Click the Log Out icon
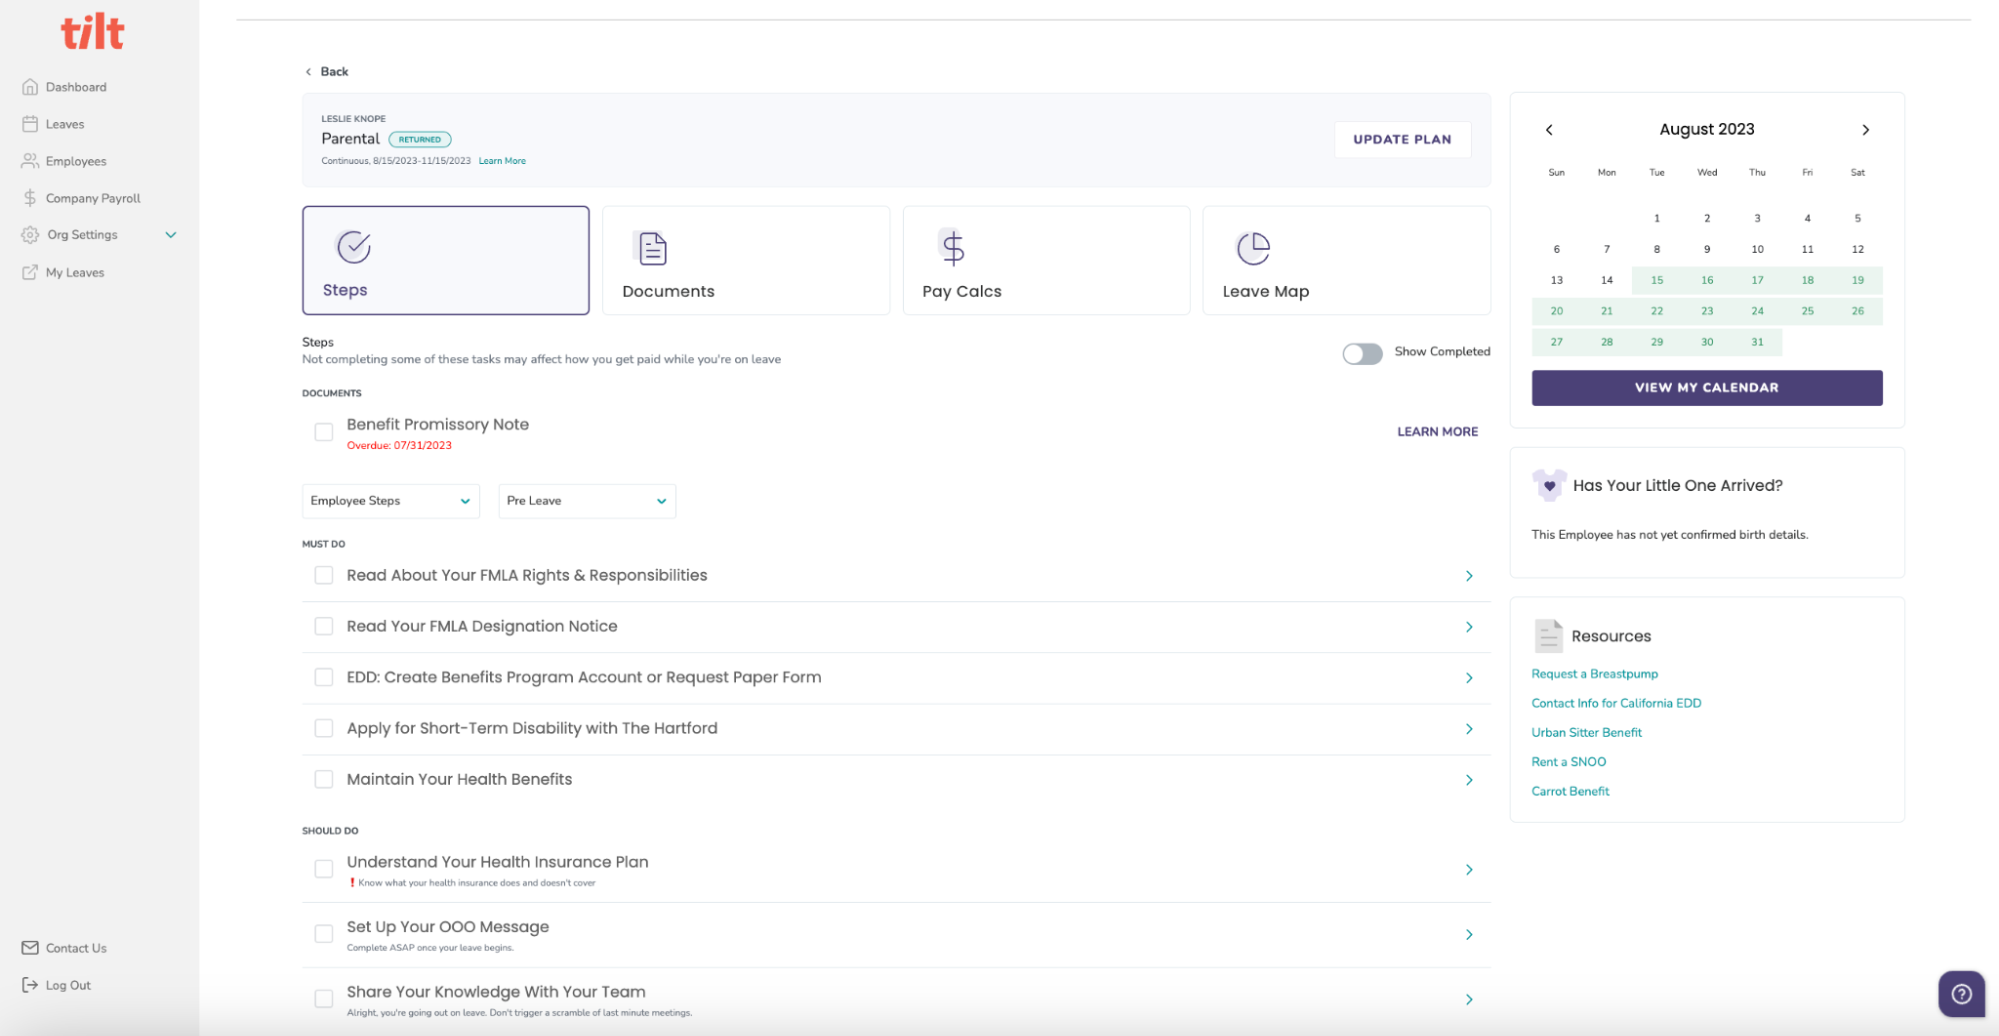Viewport: 1999px width, 1036px height. 30,985
